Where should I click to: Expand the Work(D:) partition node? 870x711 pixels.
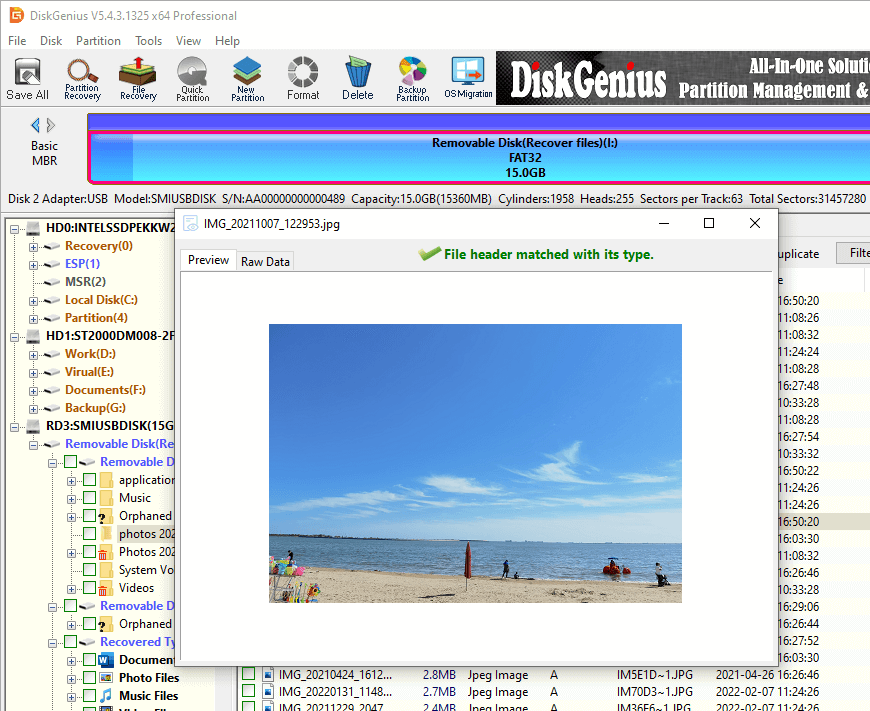click(x=34, y=354)
